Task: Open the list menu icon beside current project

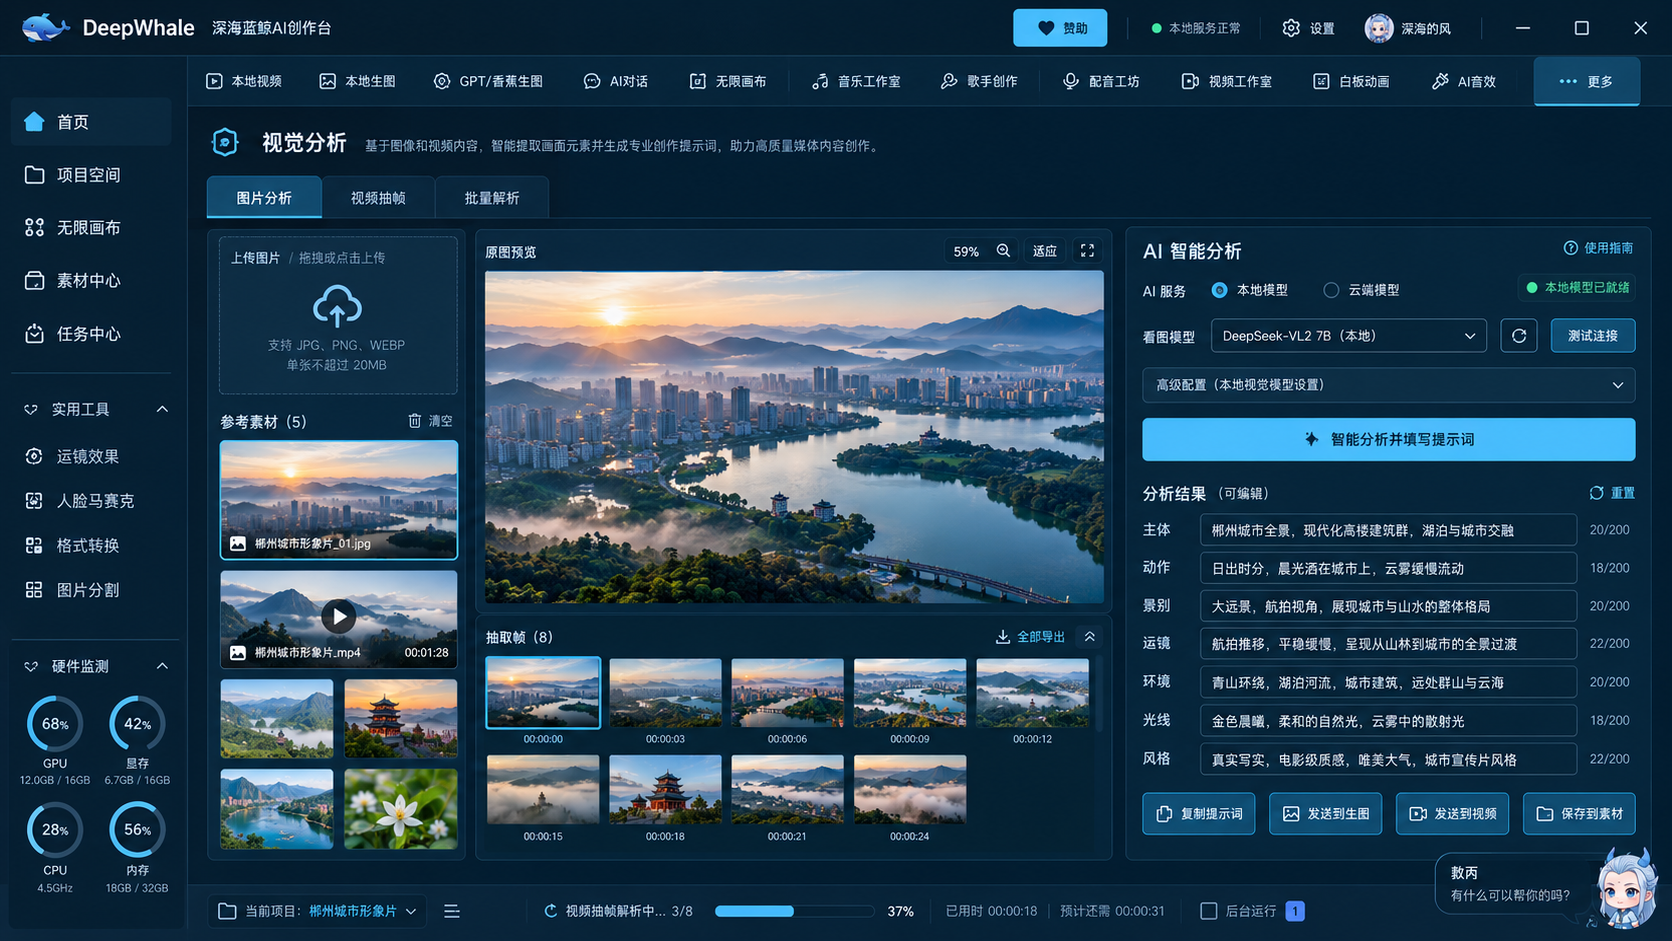Action: [451, 911]
